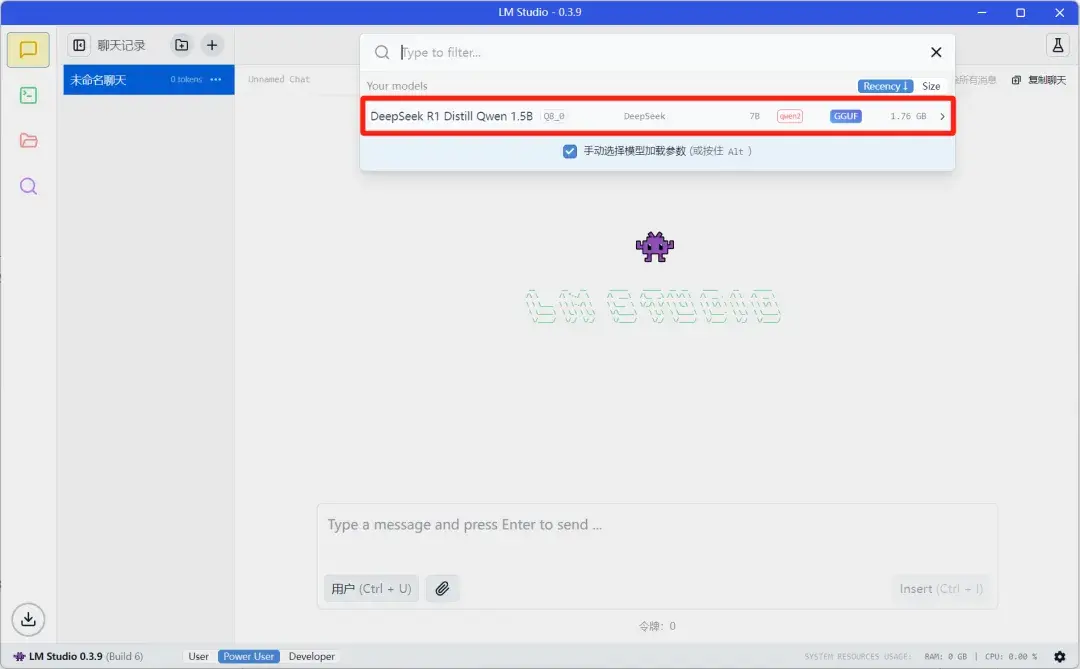The image size is (1080, 669).
Task: Start a new chat with plus icon
Action: coord(212,45)
